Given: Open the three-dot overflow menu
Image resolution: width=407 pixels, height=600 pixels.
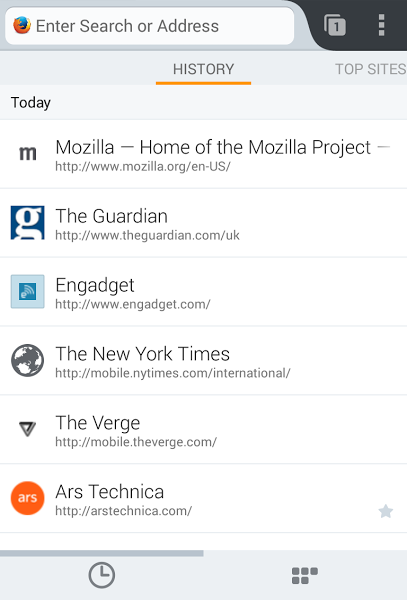Looking at the screenshot, I should coord(381,25).
